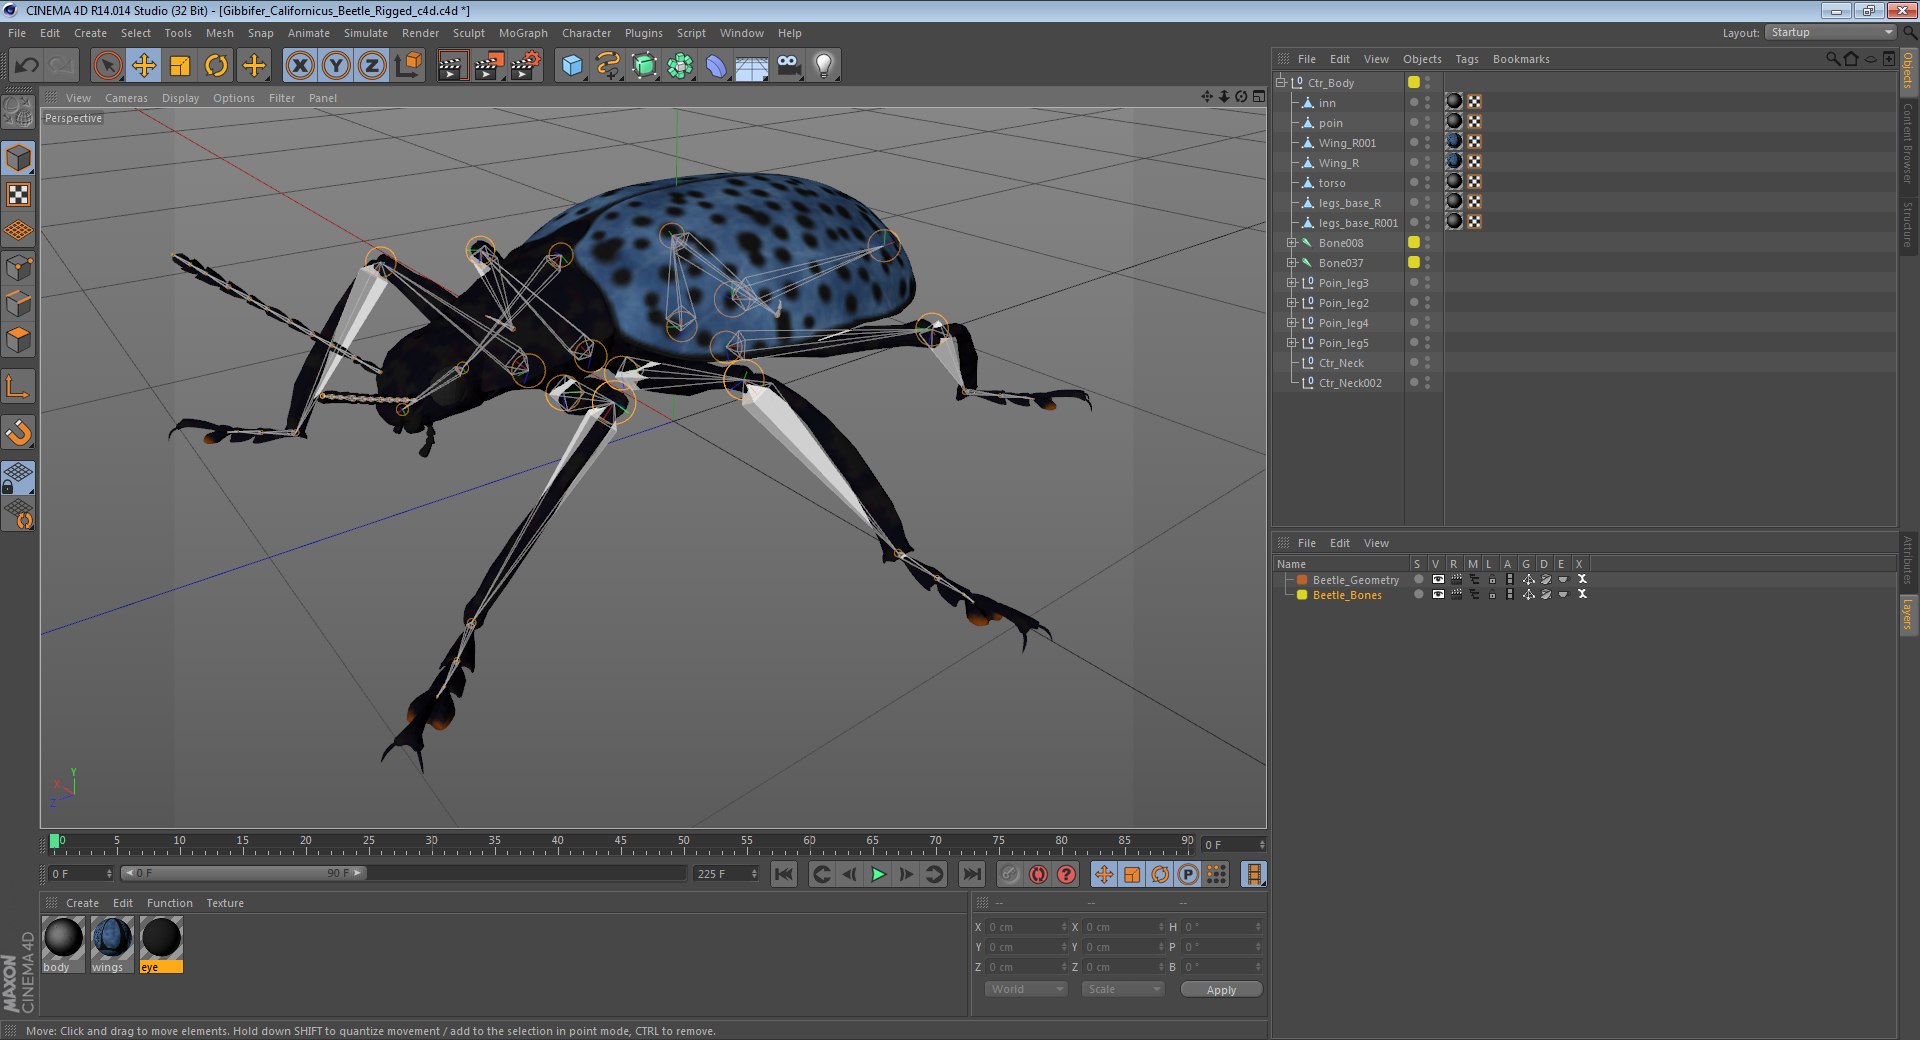1920x1040 pixels.
Task: Expand the Poin_leg2 object
Action: pos(1291,303)
